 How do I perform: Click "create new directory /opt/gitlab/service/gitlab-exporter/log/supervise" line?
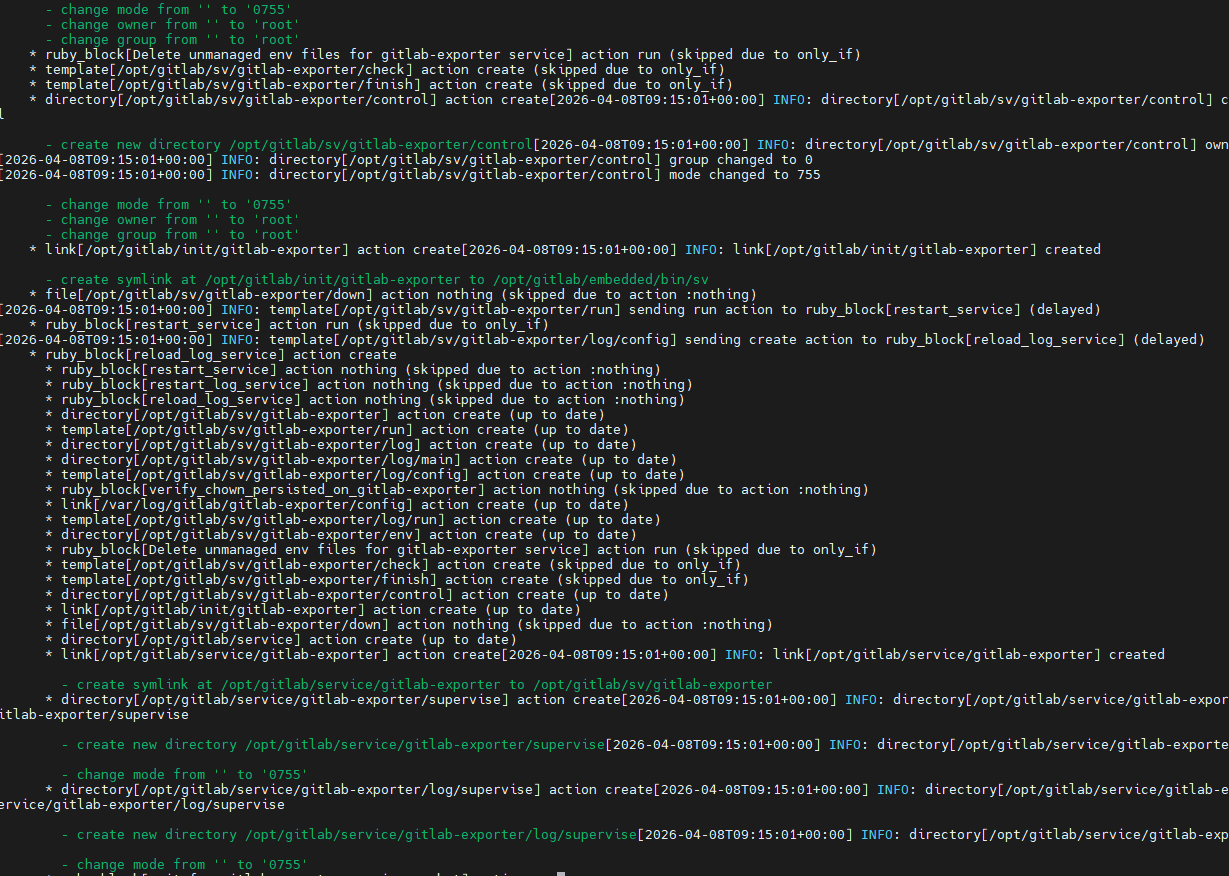(x=349, y=834)
